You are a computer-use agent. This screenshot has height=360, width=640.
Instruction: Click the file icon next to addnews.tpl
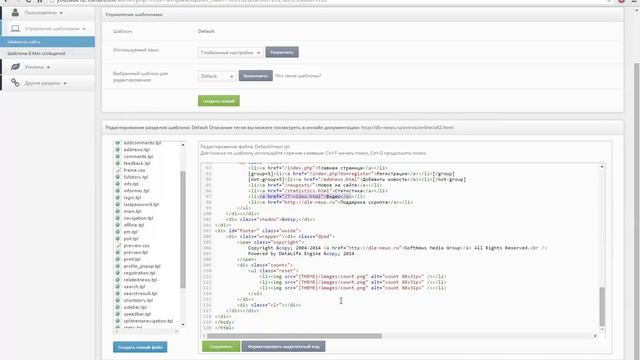coord(118,150)
